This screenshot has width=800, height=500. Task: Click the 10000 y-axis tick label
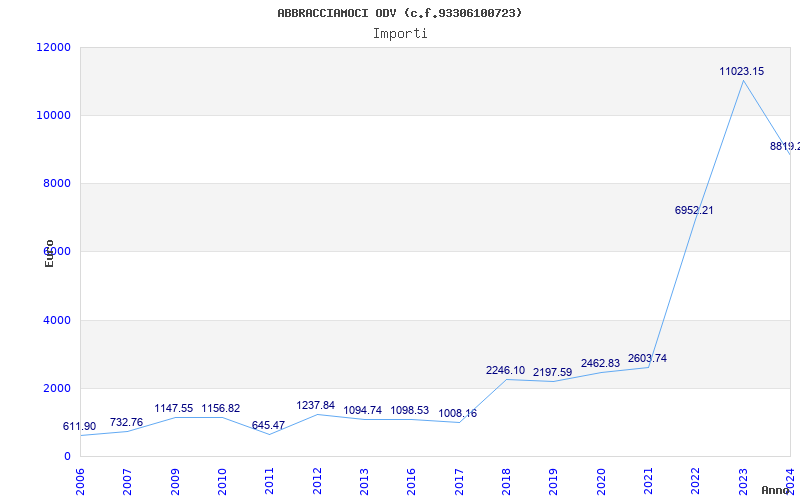coord(54,115)
